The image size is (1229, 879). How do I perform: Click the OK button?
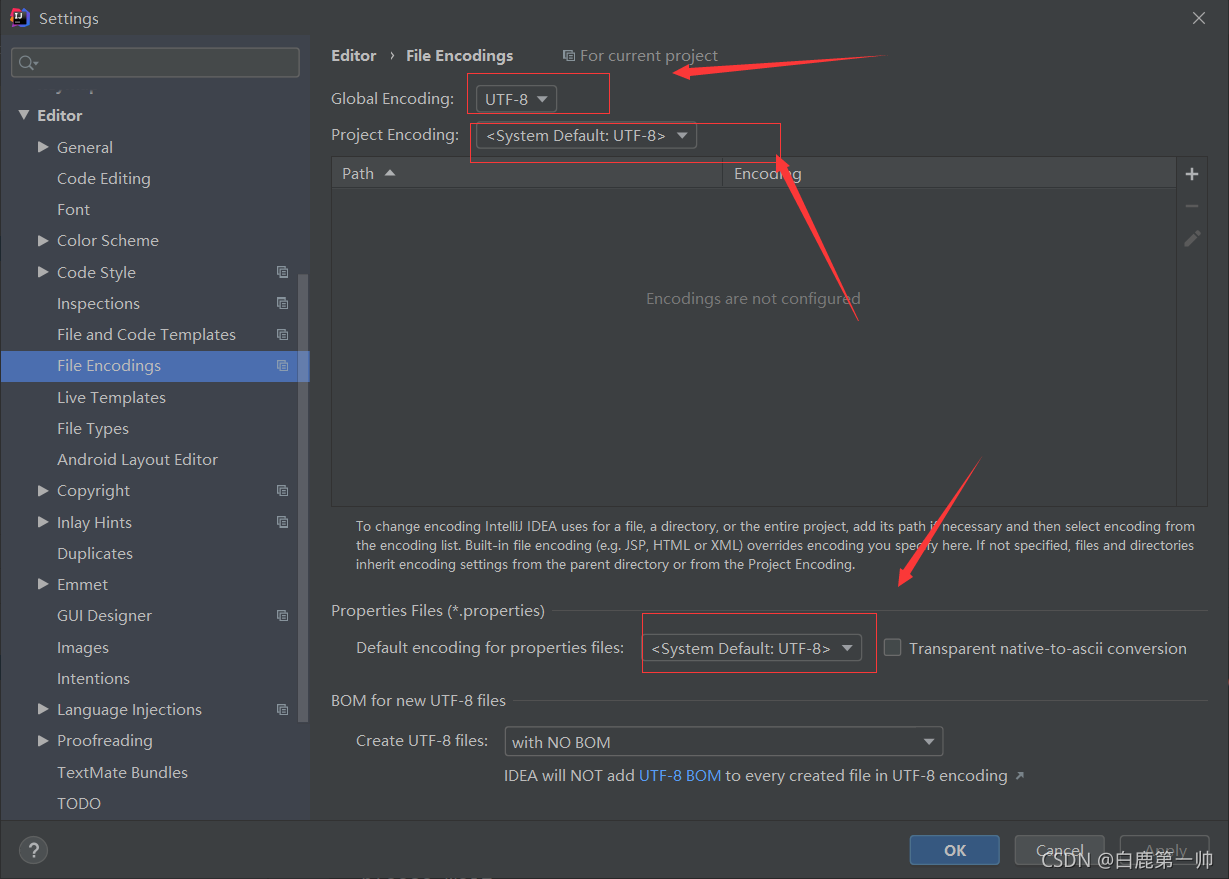[x=954, y=850]
